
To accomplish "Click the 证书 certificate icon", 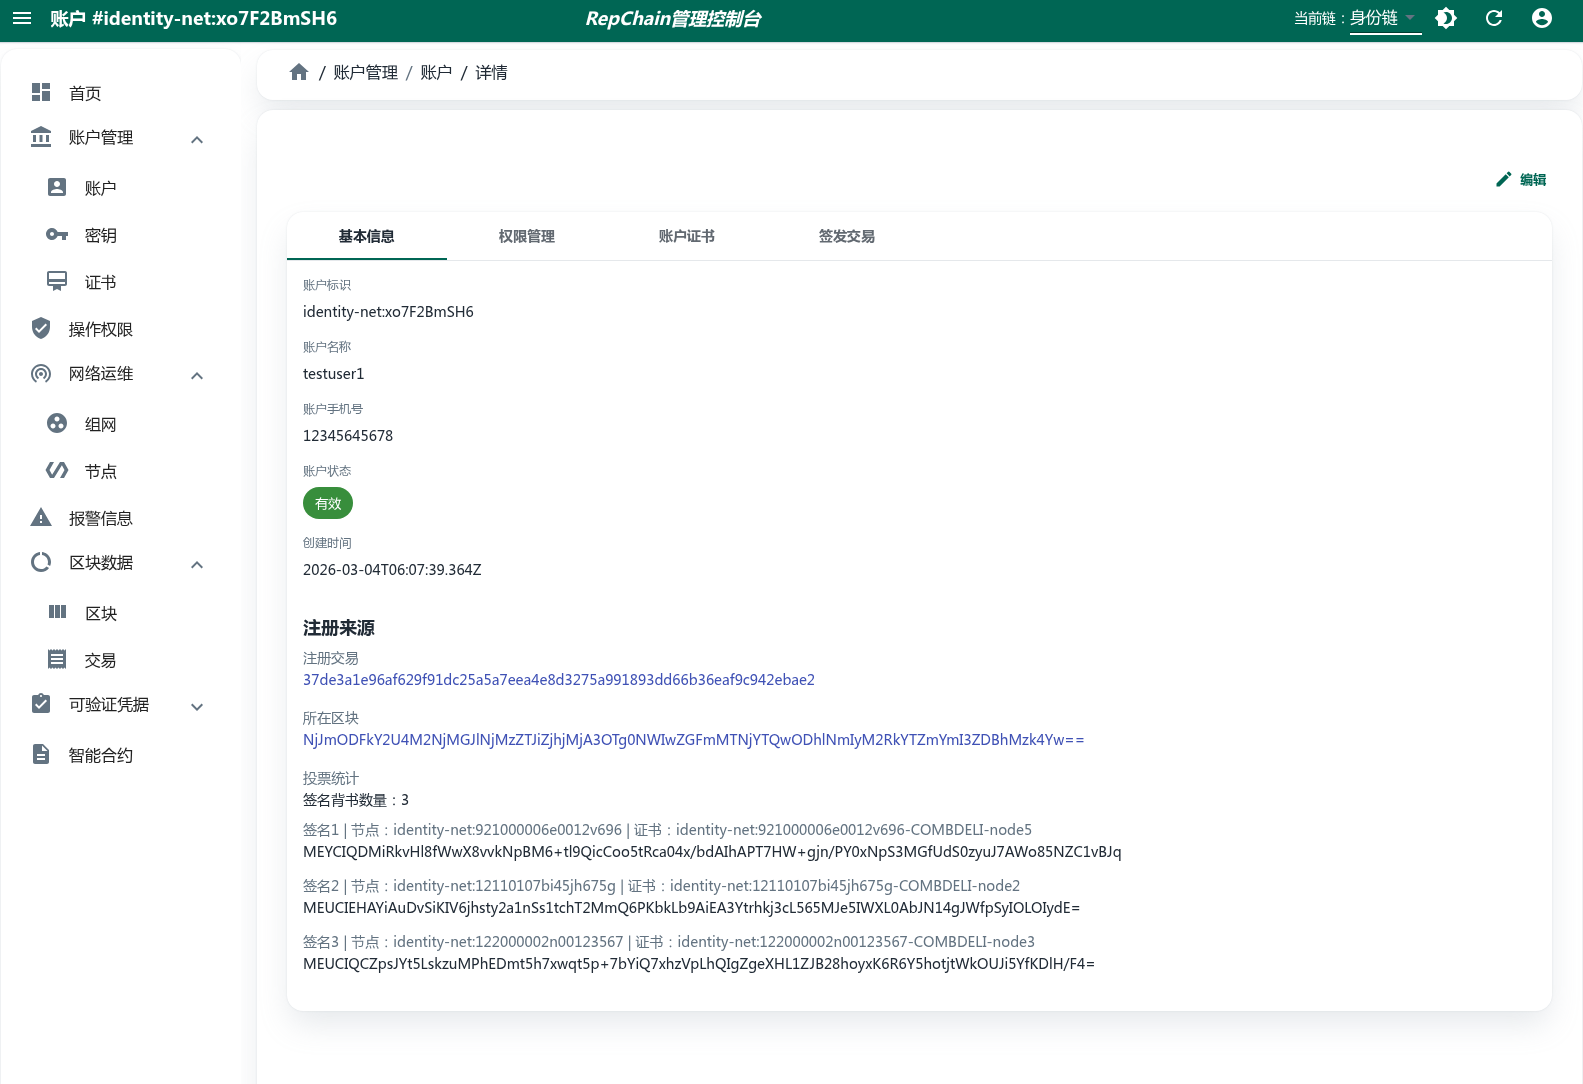I will point(57,281).
